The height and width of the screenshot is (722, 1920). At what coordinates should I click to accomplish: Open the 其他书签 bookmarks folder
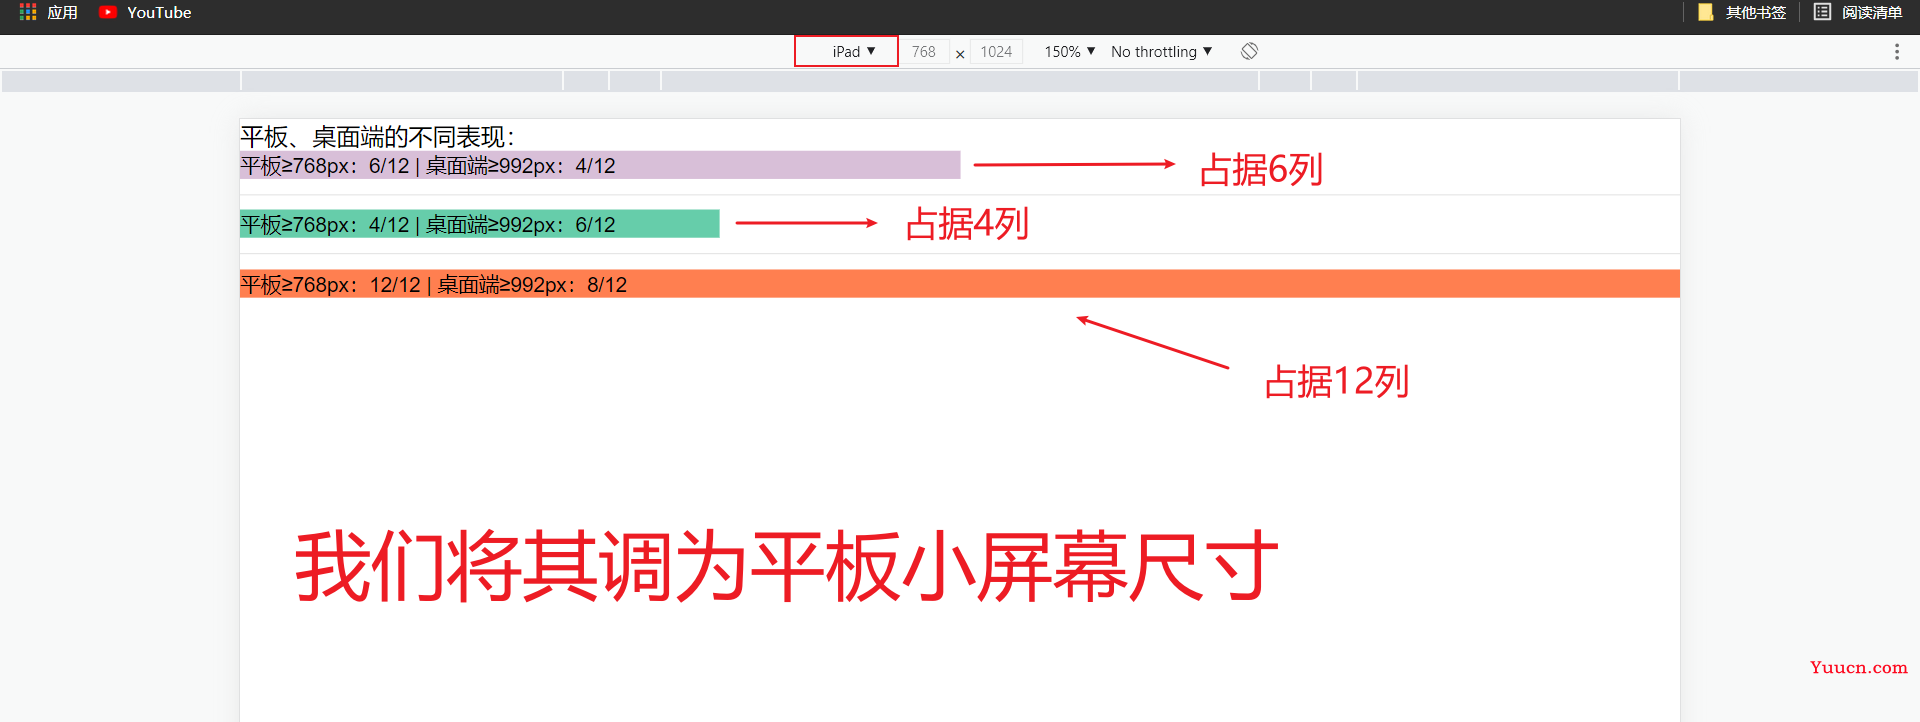[x=1742, y=13]
